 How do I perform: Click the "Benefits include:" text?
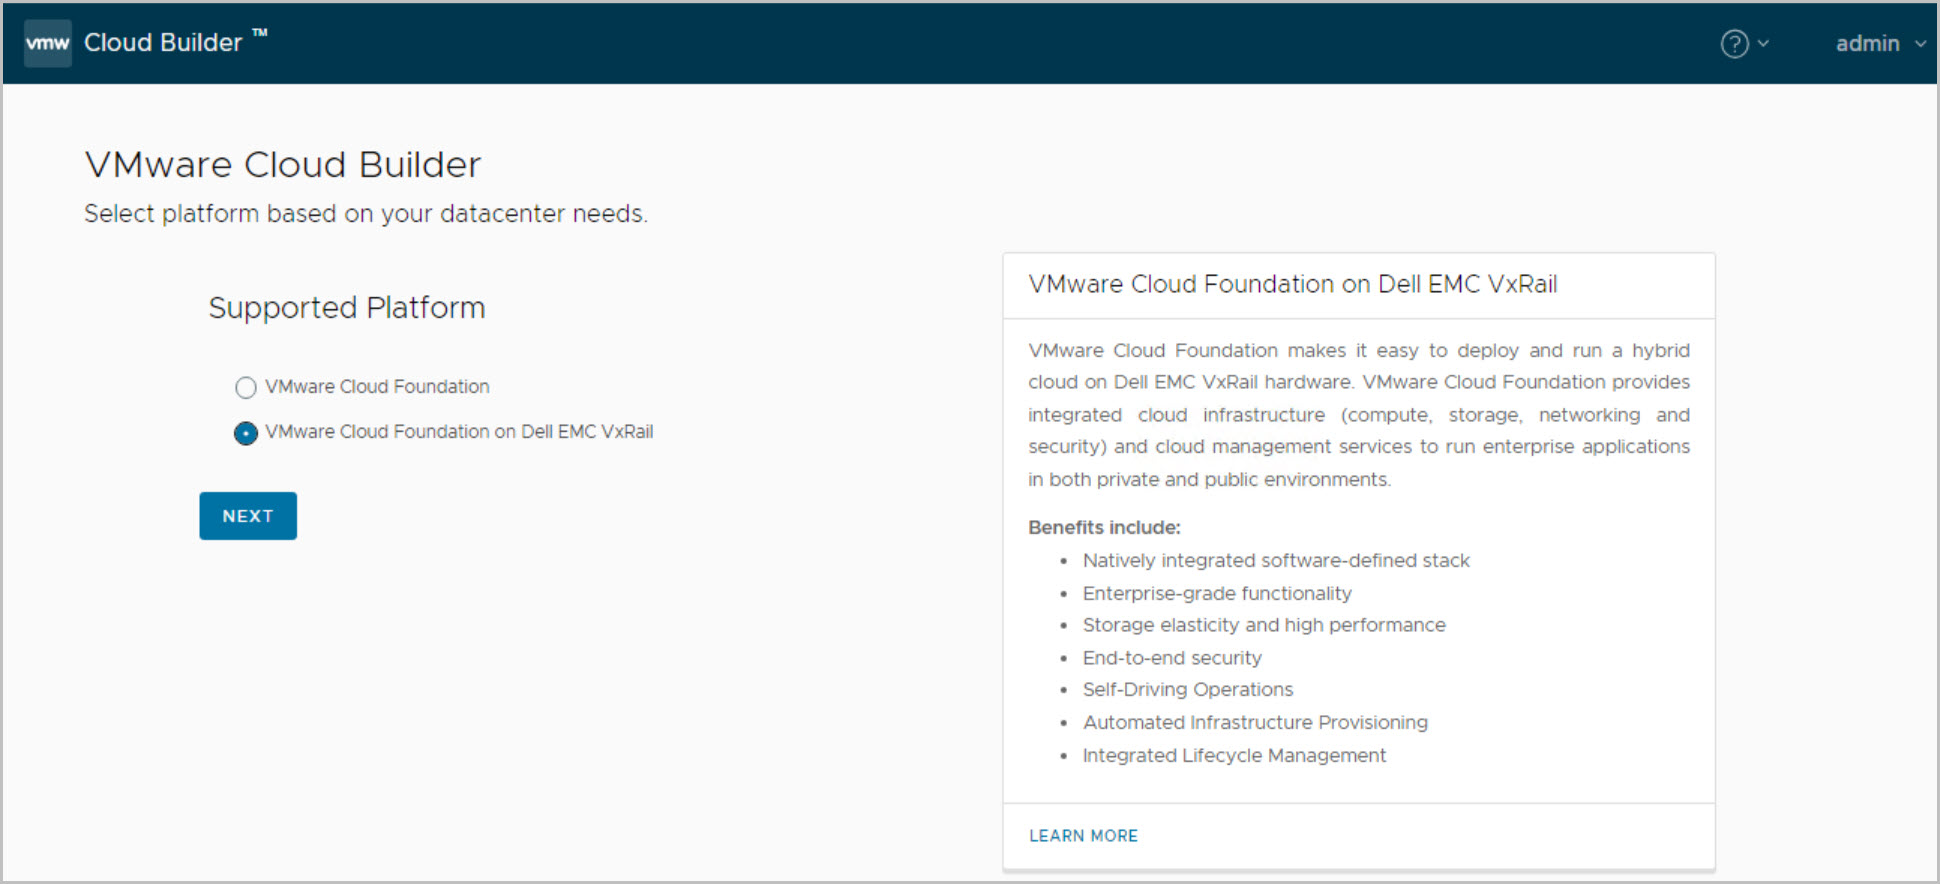tap(1104, 528)
